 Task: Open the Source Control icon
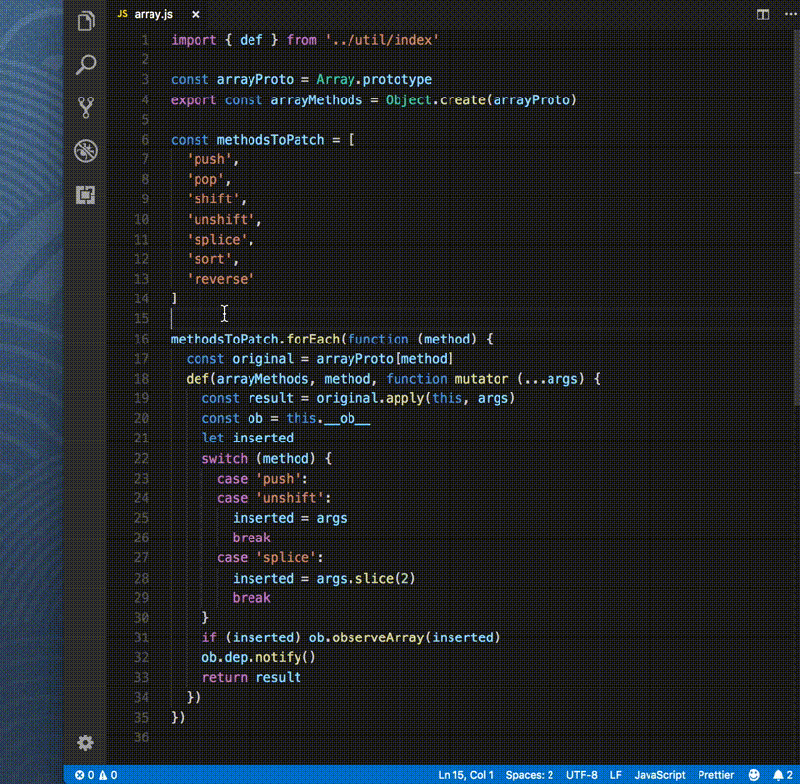[x=85, y=108]
